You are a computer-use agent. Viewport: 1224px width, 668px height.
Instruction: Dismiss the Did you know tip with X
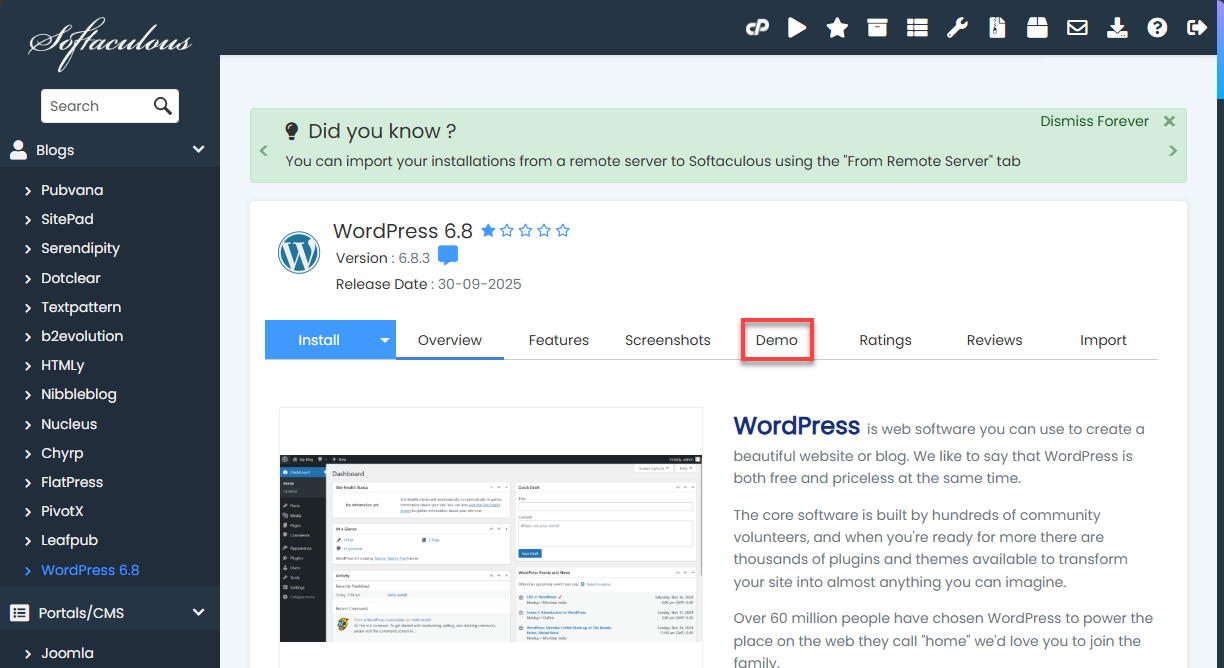(1169, 121)
